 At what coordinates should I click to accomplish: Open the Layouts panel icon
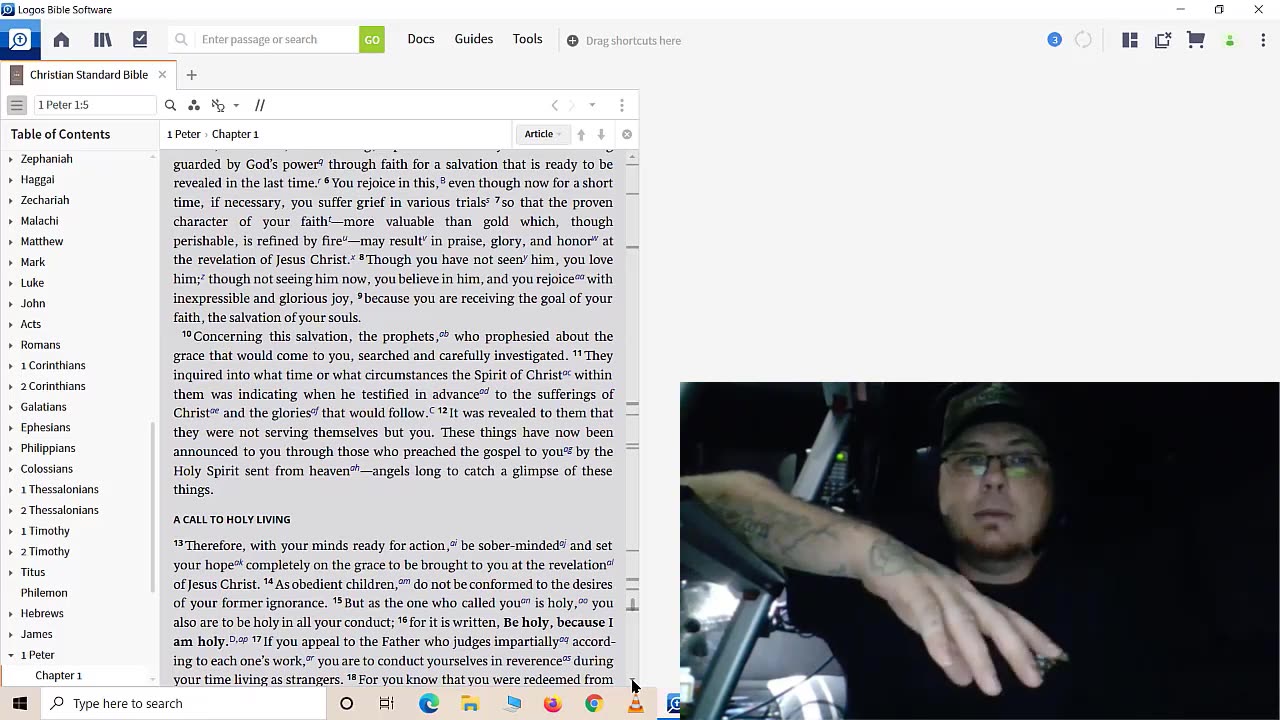1130,40
